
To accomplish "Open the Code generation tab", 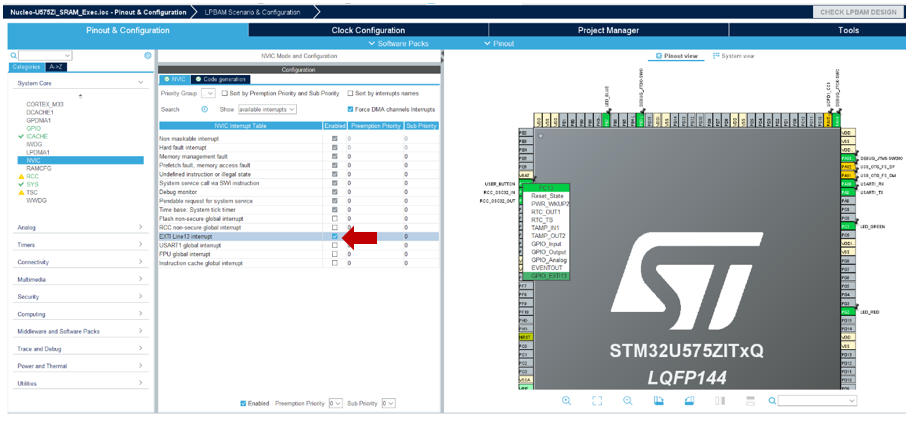I will pyautogui.click(x=221, y=79).
